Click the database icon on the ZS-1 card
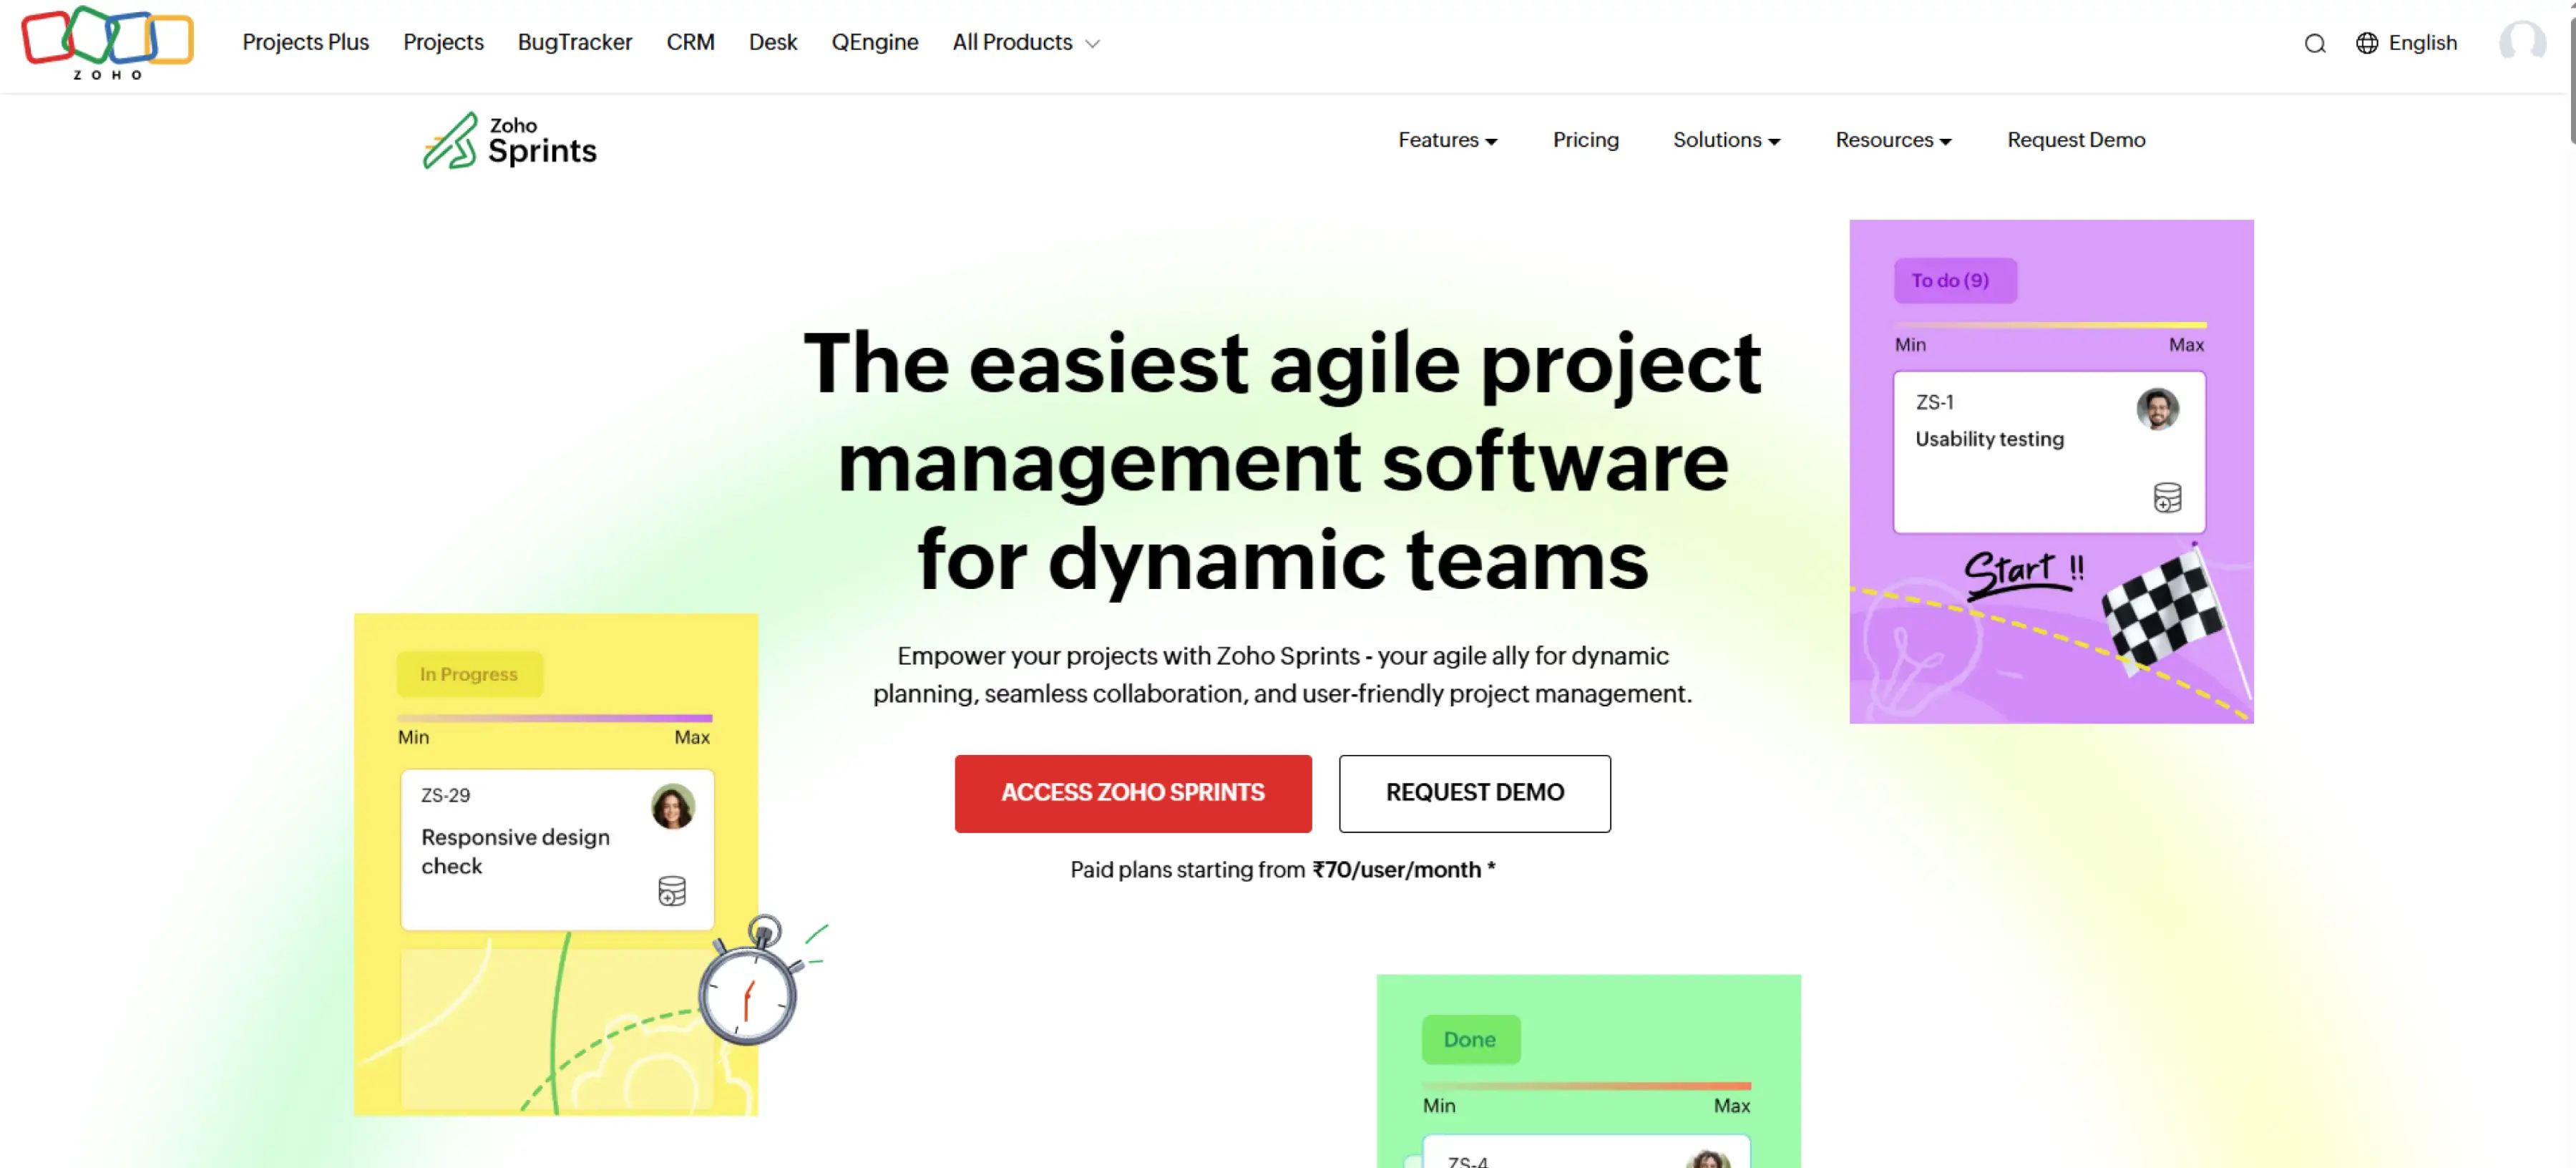2576x1168 pixels. (2168, 497)
